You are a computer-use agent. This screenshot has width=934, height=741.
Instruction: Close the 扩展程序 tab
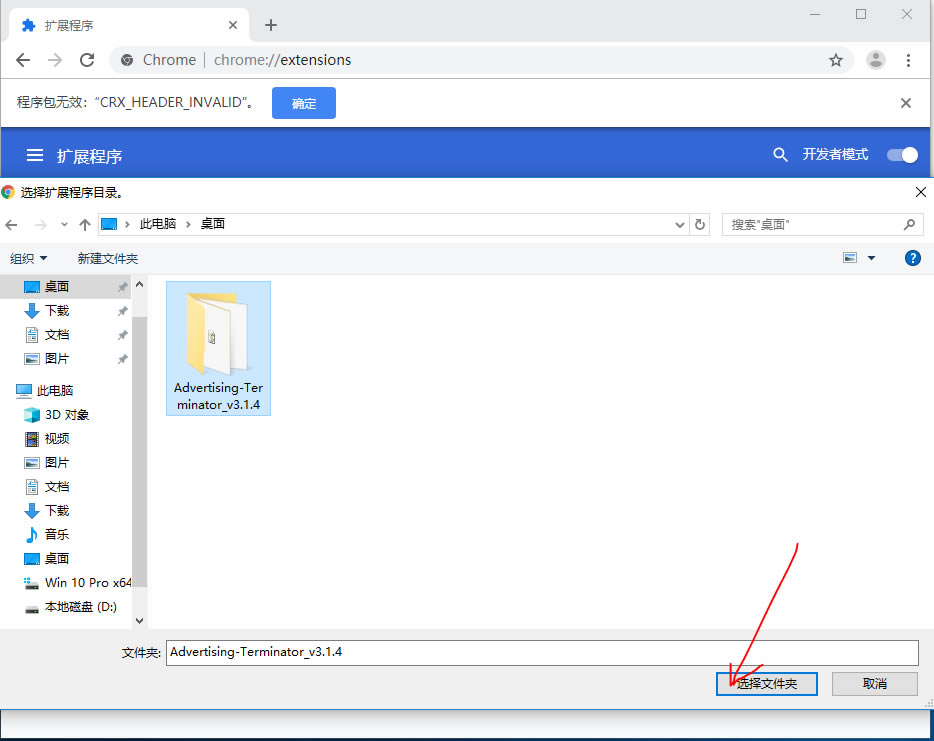pos(233,25)
